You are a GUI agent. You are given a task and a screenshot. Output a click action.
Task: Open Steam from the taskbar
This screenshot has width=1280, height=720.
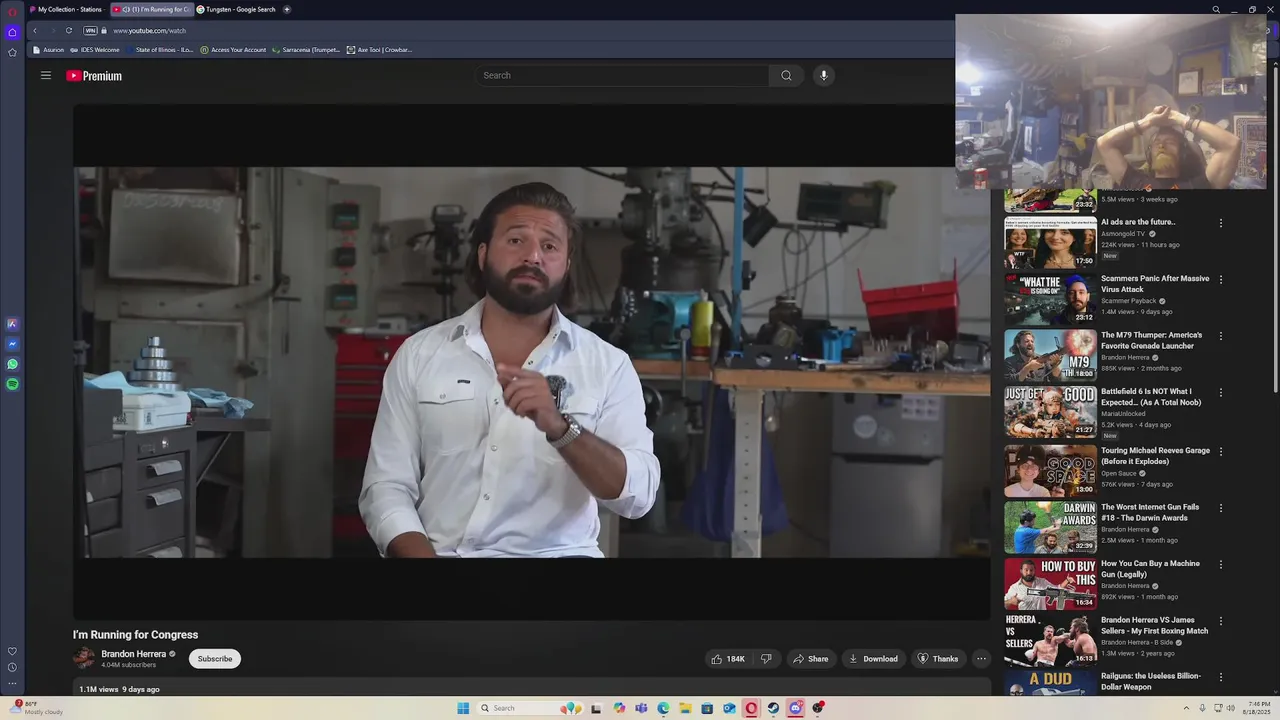tap(773, 708)
